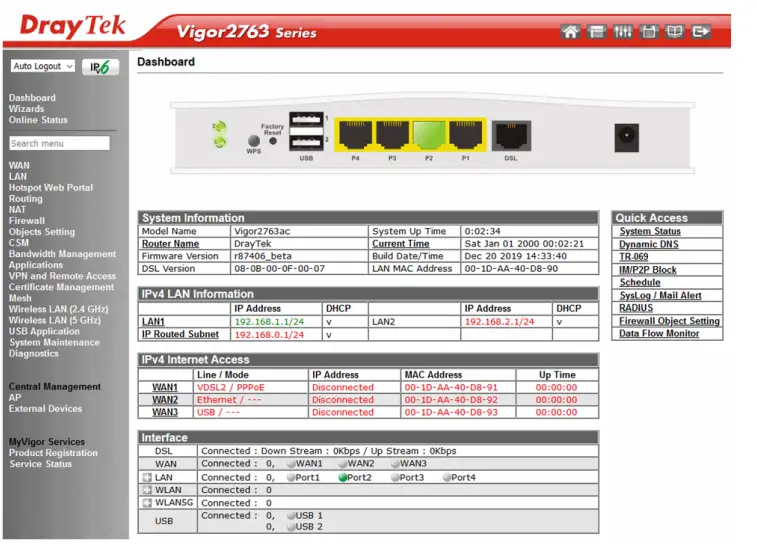757x551 pixels.
Task: Click the DrayTek logo
Action: point(72,26)
